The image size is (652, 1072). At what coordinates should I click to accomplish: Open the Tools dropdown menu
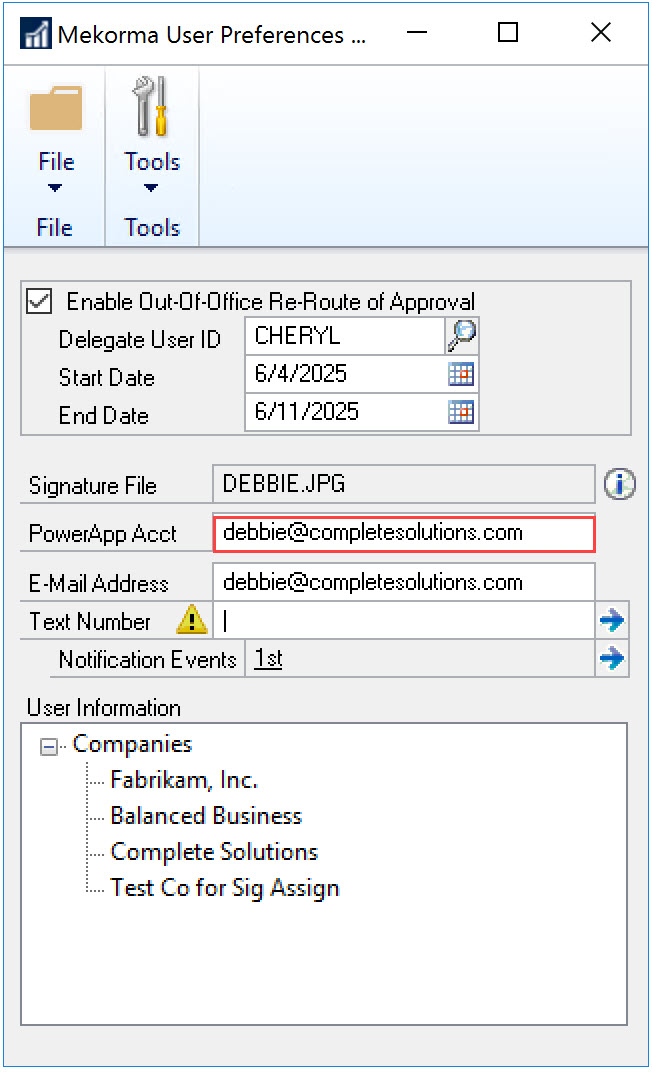pyautogui.click(x=152, y=172)
